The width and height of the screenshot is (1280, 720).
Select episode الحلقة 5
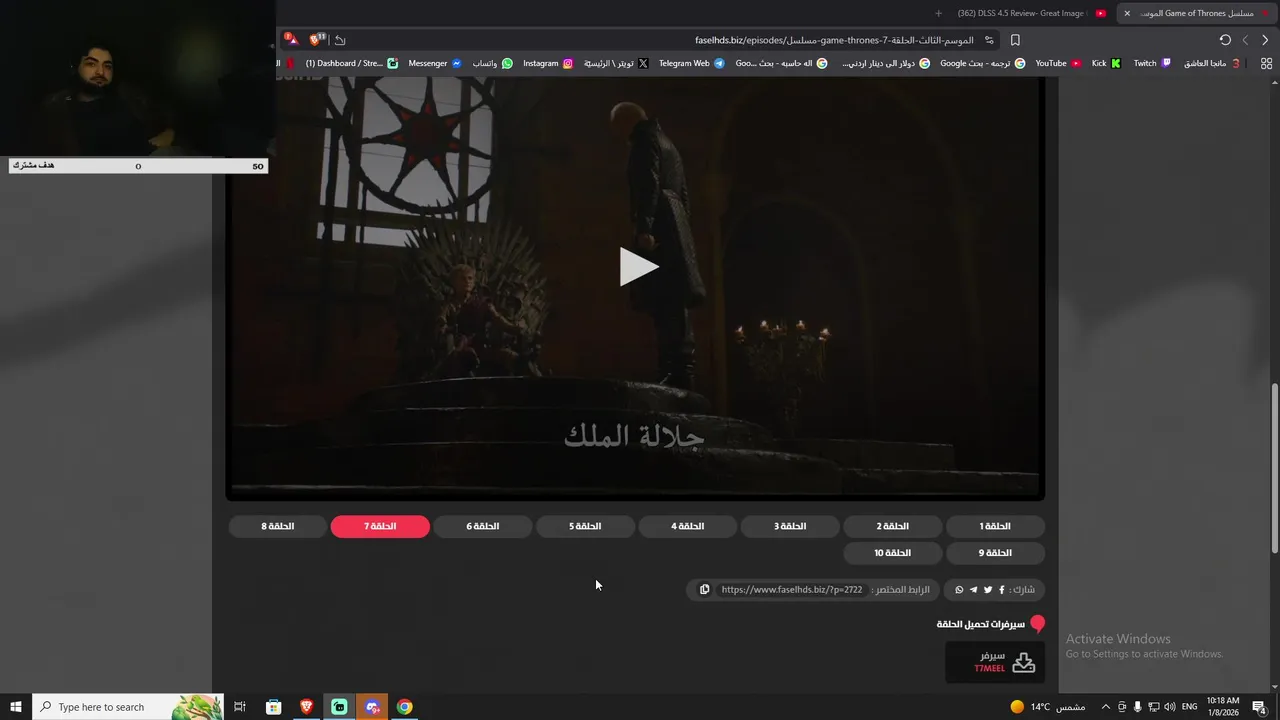[x=585, y=526]
